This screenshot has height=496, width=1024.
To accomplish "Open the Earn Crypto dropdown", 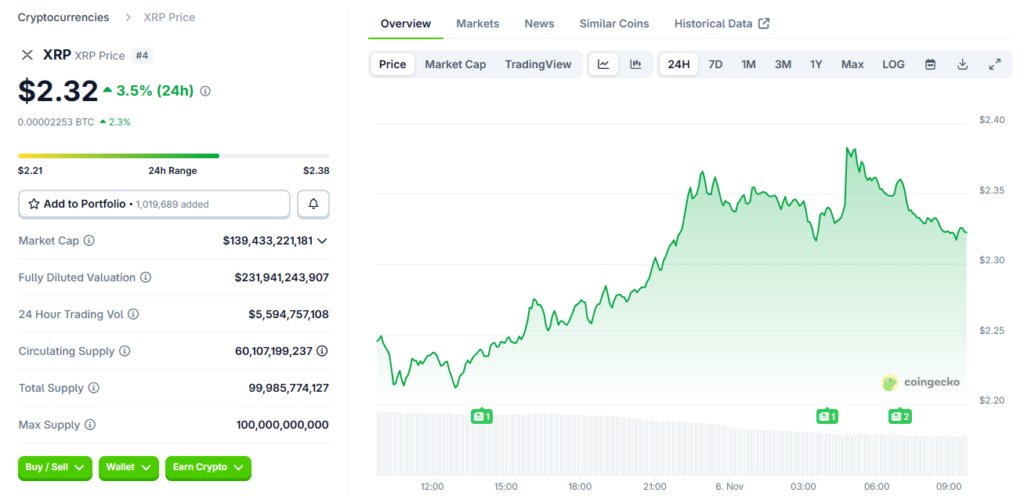I will [208, 468].
